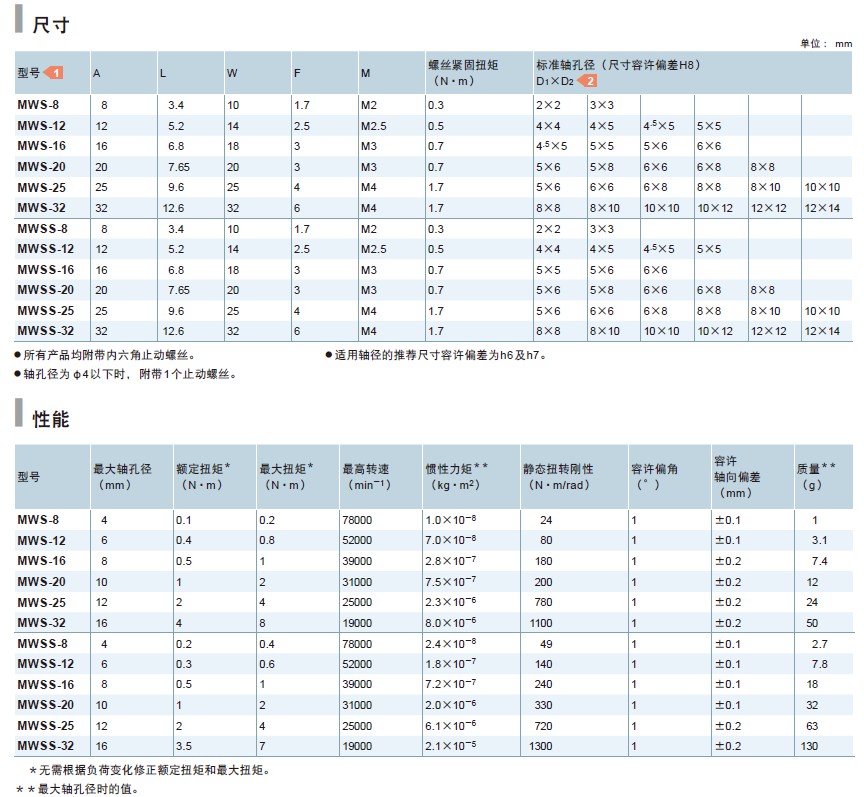864x797 pixels.
Task: Click bore size 3×3 in the MWSS-8 row
Action: point(602,229)
